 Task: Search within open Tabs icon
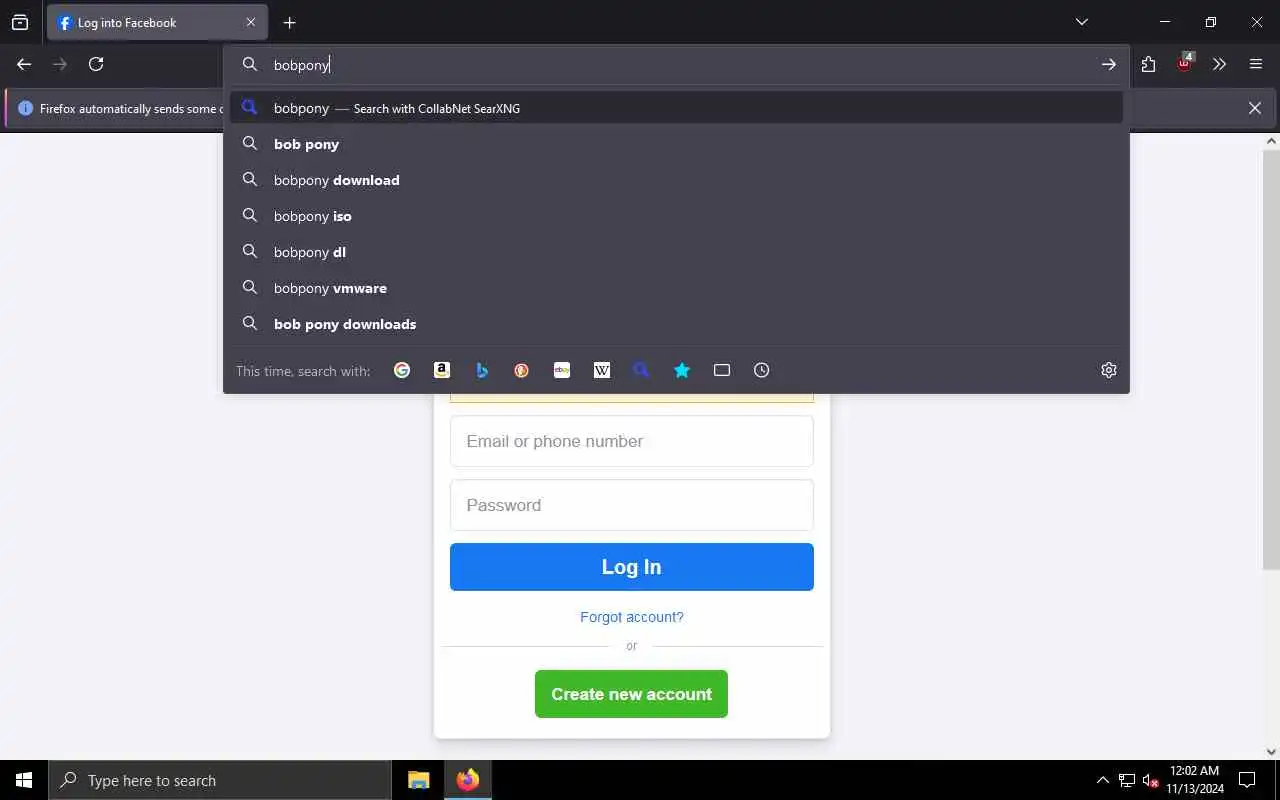tap(722, 370)
